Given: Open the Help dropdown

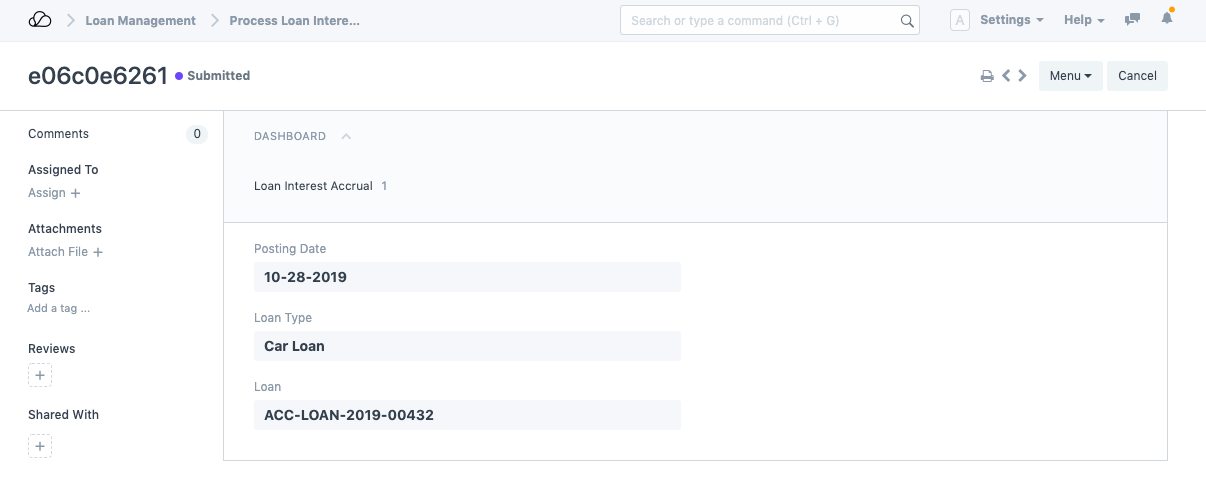Looking at the screenshot, I should (1084, 20).
